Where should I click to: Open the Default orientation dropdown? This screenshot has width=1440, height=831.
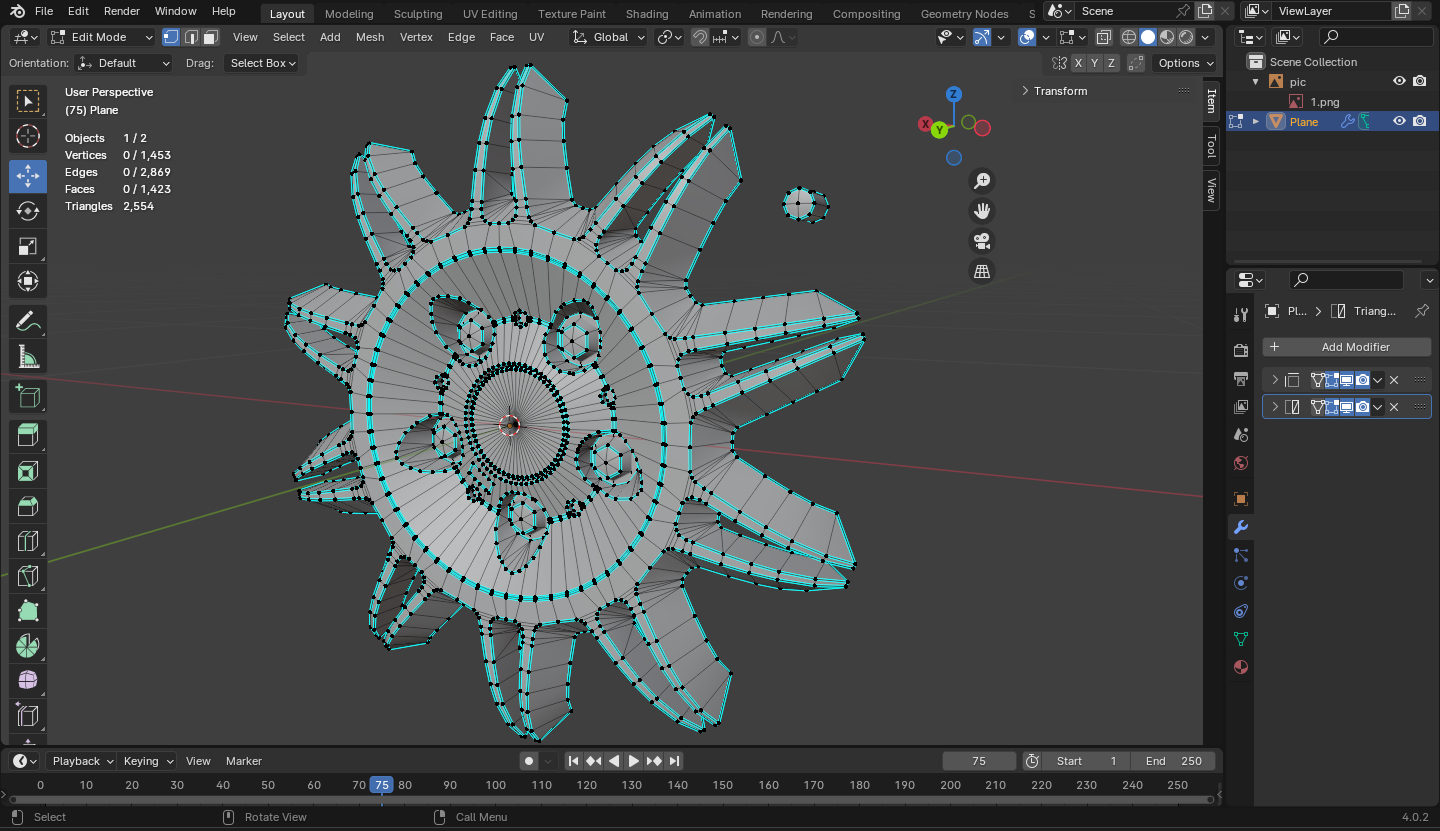click(124, 63)
